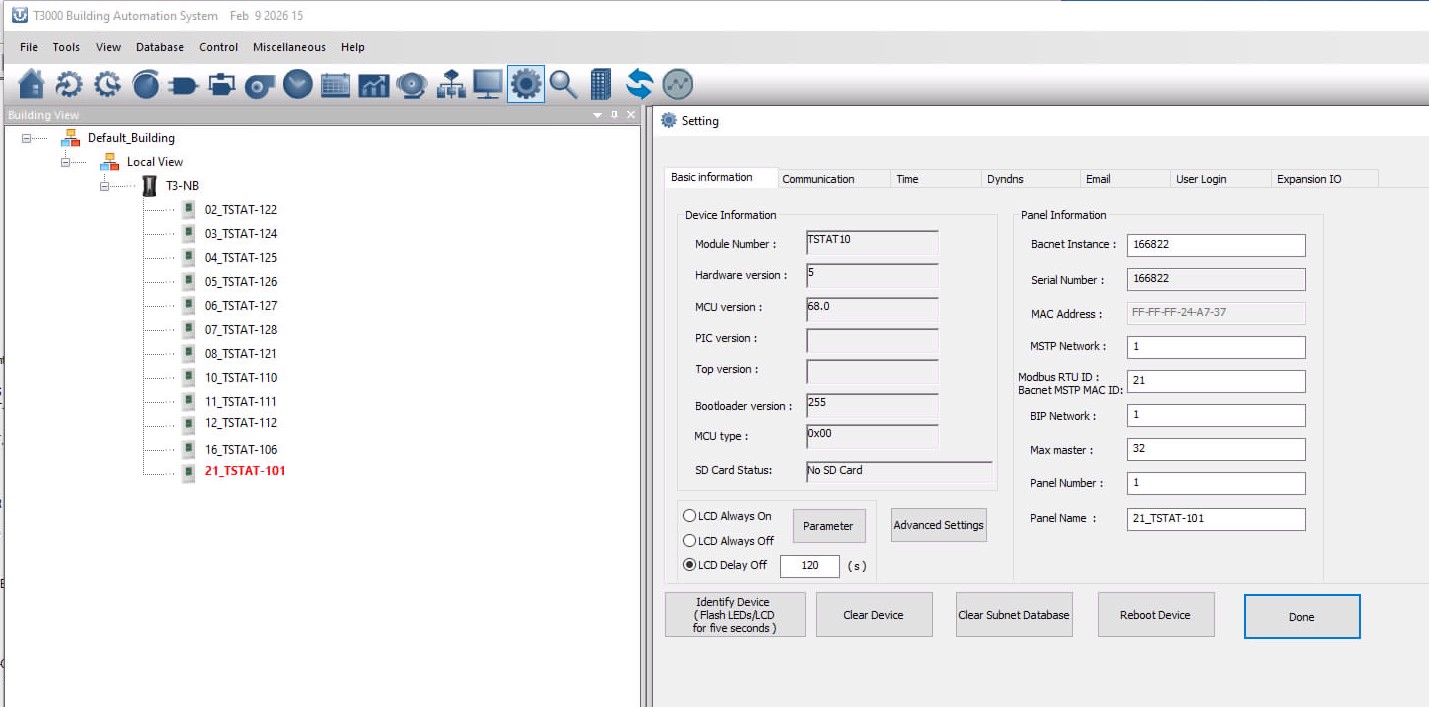Screen dimensions: 1429x707
Task: Collapse the Local View tree node
Action: [x=66, y=162]
